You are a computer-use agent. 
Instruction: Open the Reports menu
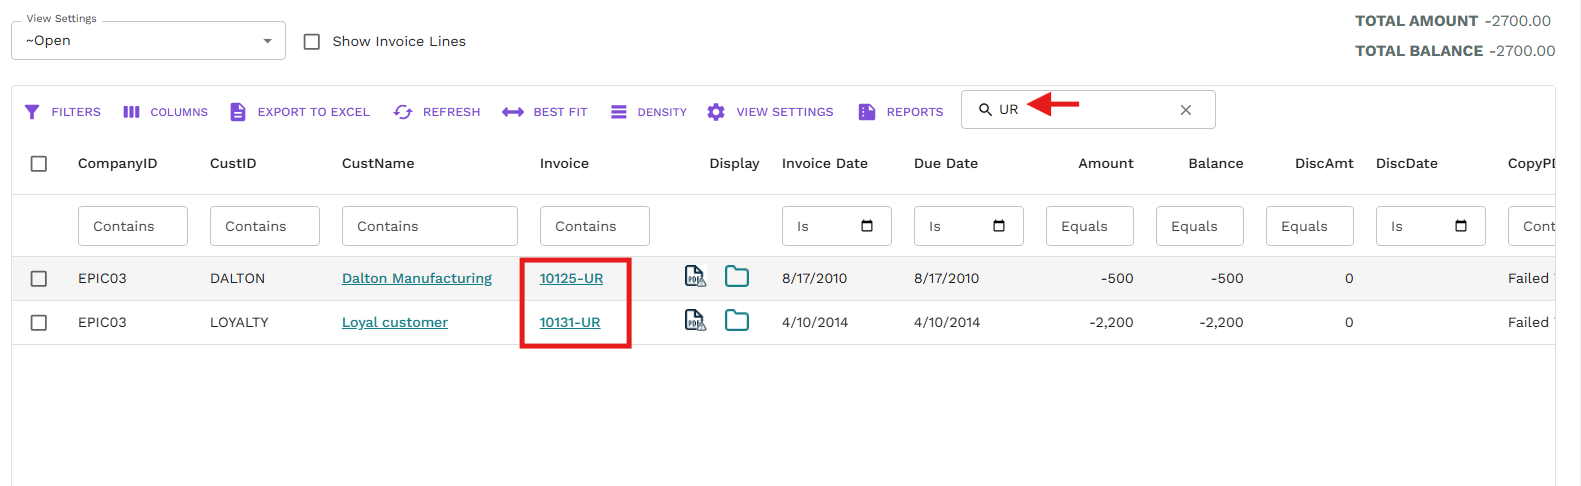tap(867, 112)
